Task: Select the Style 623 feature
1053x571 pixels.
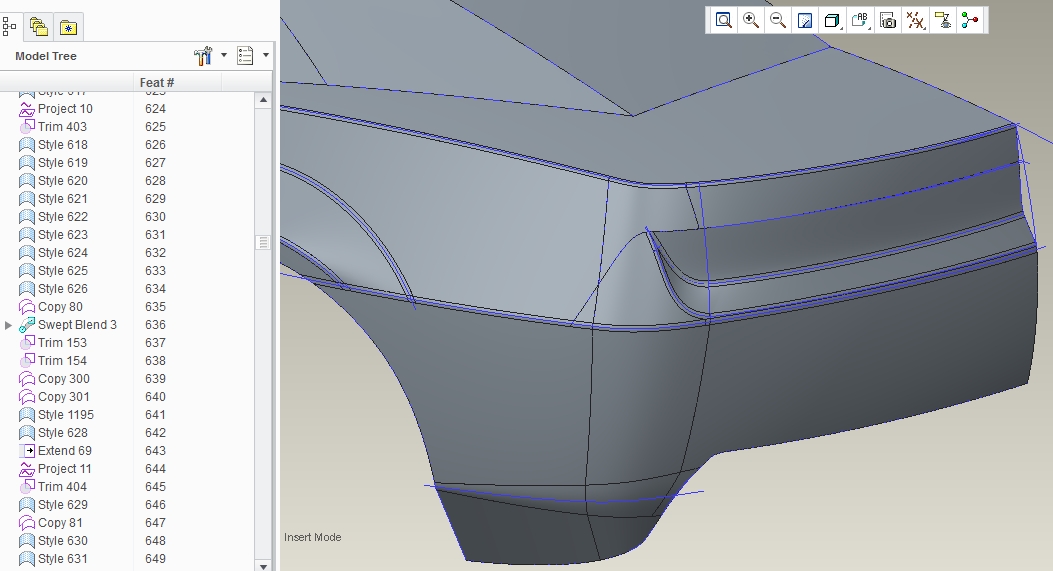Action: [62, 235]
